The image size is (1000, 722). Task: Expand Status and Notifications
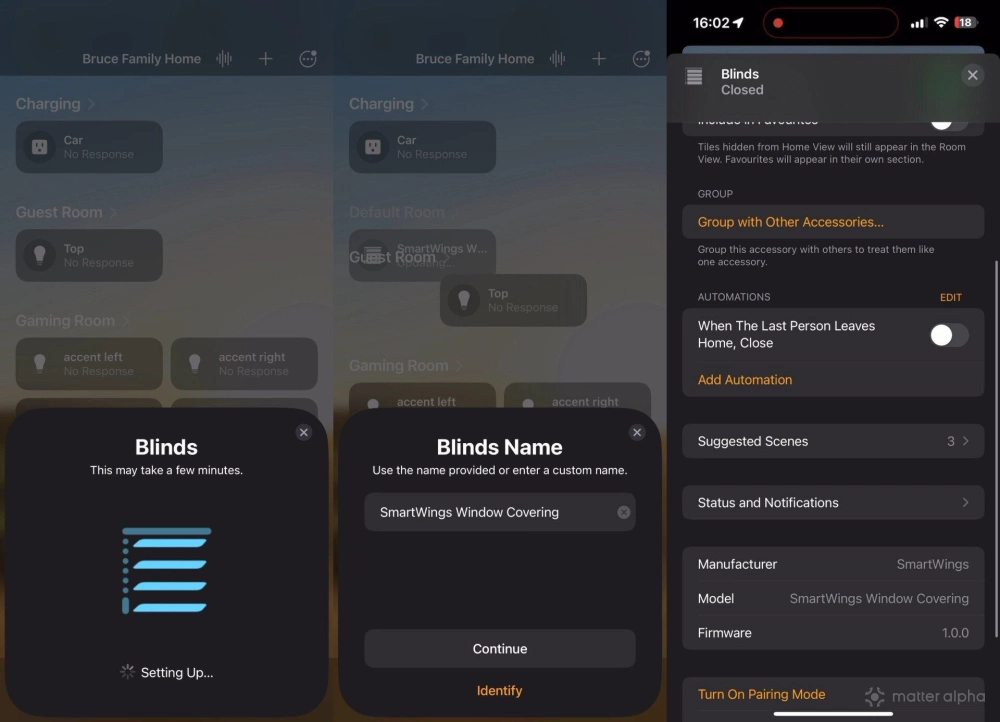click(832, 503)
